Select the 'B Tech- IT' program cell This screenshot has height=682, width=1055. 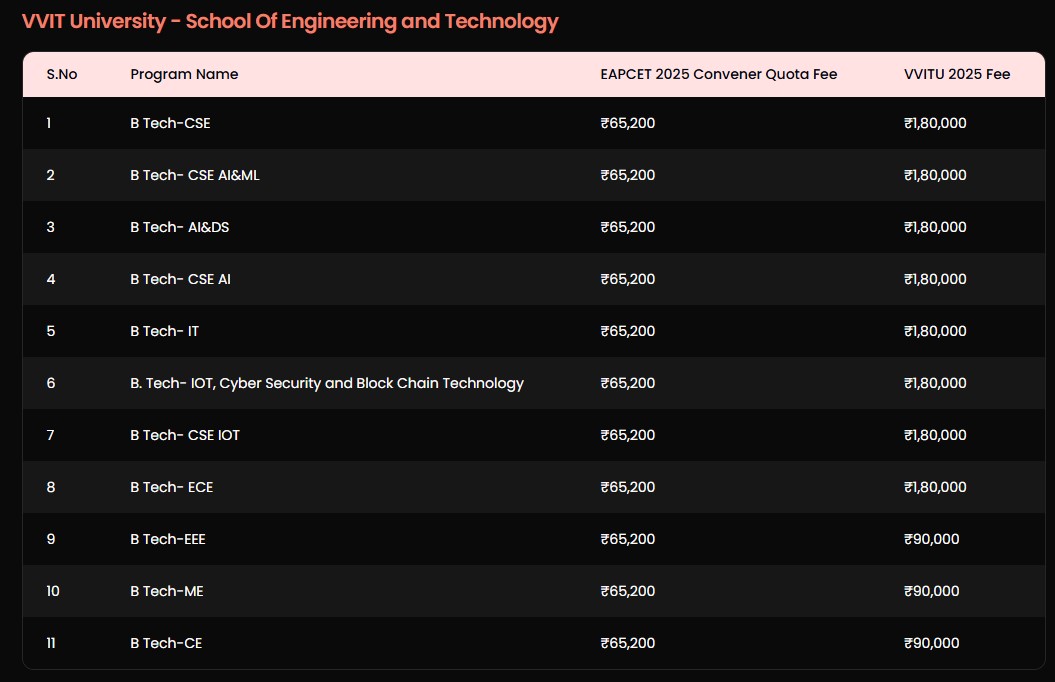(164, 331)
